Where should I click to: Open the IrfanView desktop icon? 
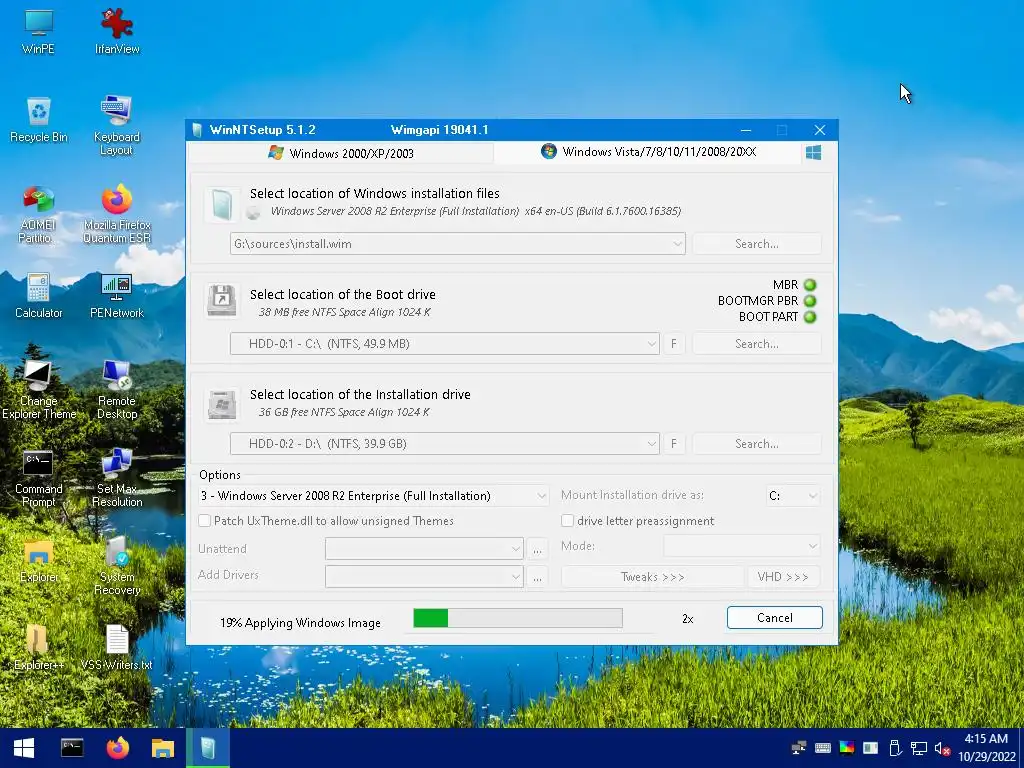(117, 31)
